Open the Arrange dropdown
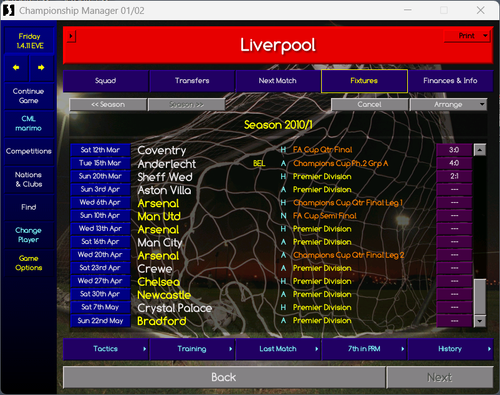Screen dimensions: 500x395 448,104
